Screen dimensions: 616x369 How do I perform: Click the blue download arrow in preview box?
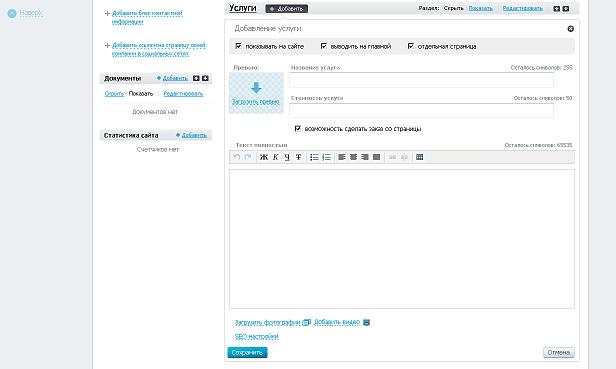(x=256, y=87)
